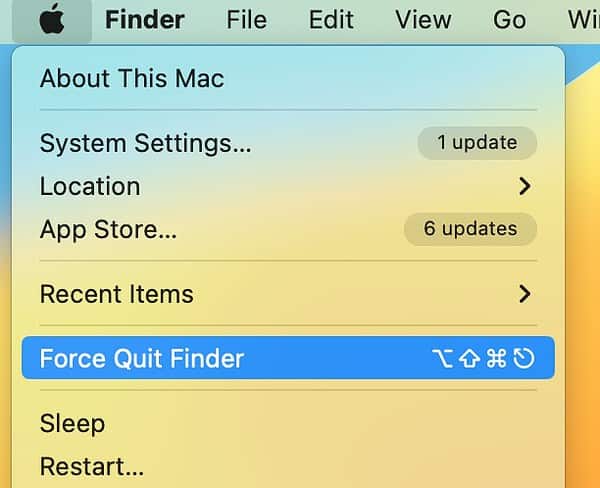
Task: Click the "6 updates" badge
Action: tap(470, 229)
